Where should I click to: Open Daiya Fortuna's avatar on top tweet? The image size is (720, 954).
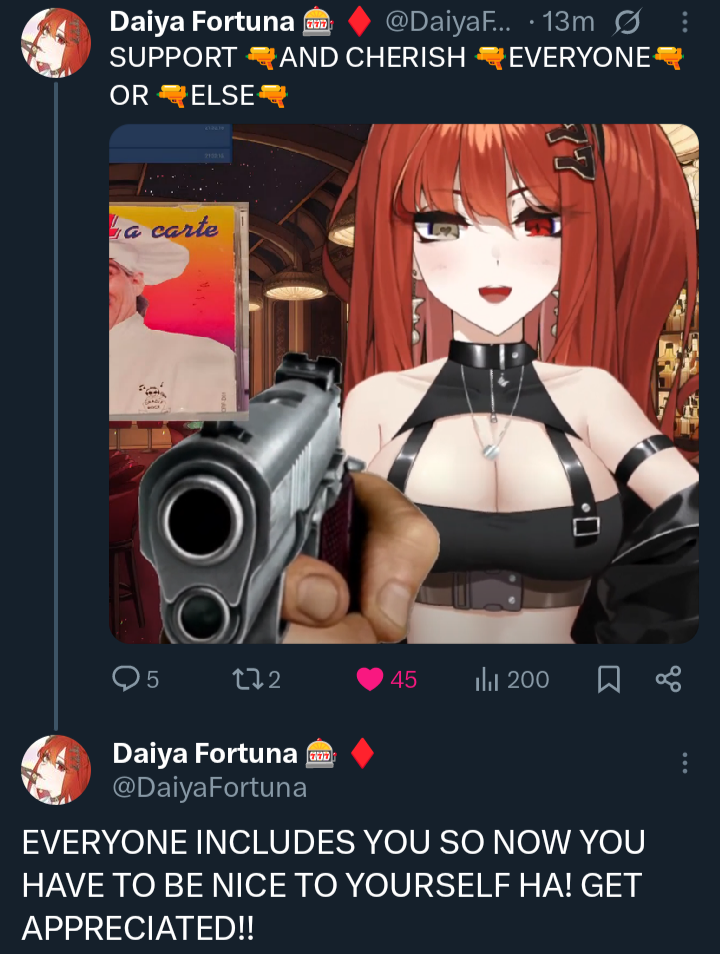[55, 43]
